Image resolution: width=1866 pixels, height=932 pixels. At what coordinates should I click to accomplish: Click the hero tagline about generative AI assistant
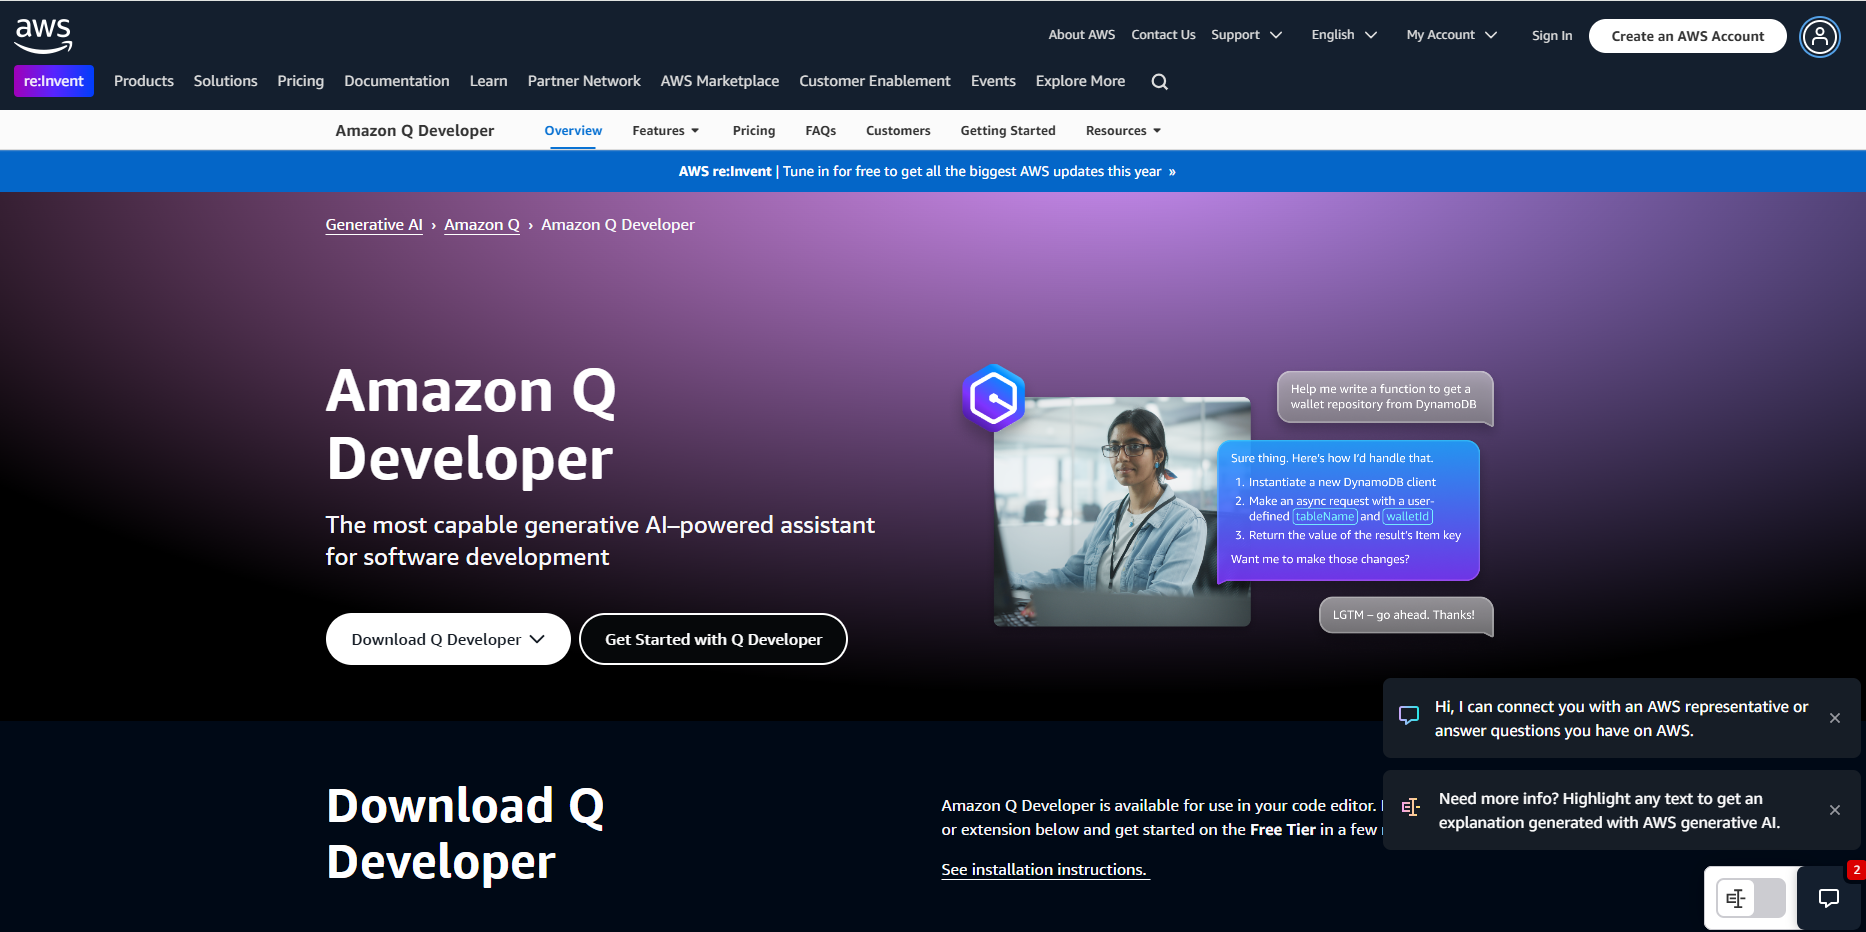[x=600, y=541]
